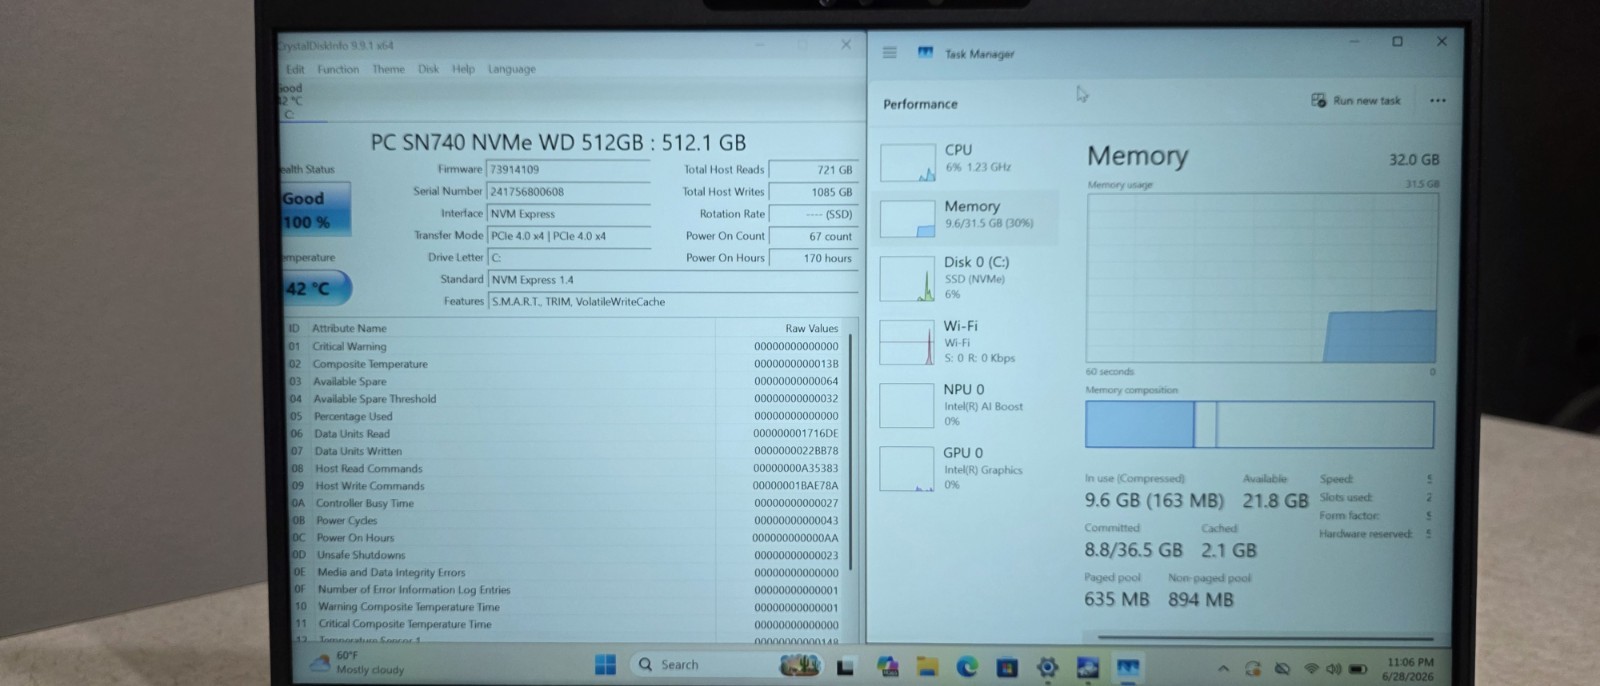Select the Media and Data Integrity Errors row
The height and width of the screenshot is (686, 1600).
pos(565,572)
